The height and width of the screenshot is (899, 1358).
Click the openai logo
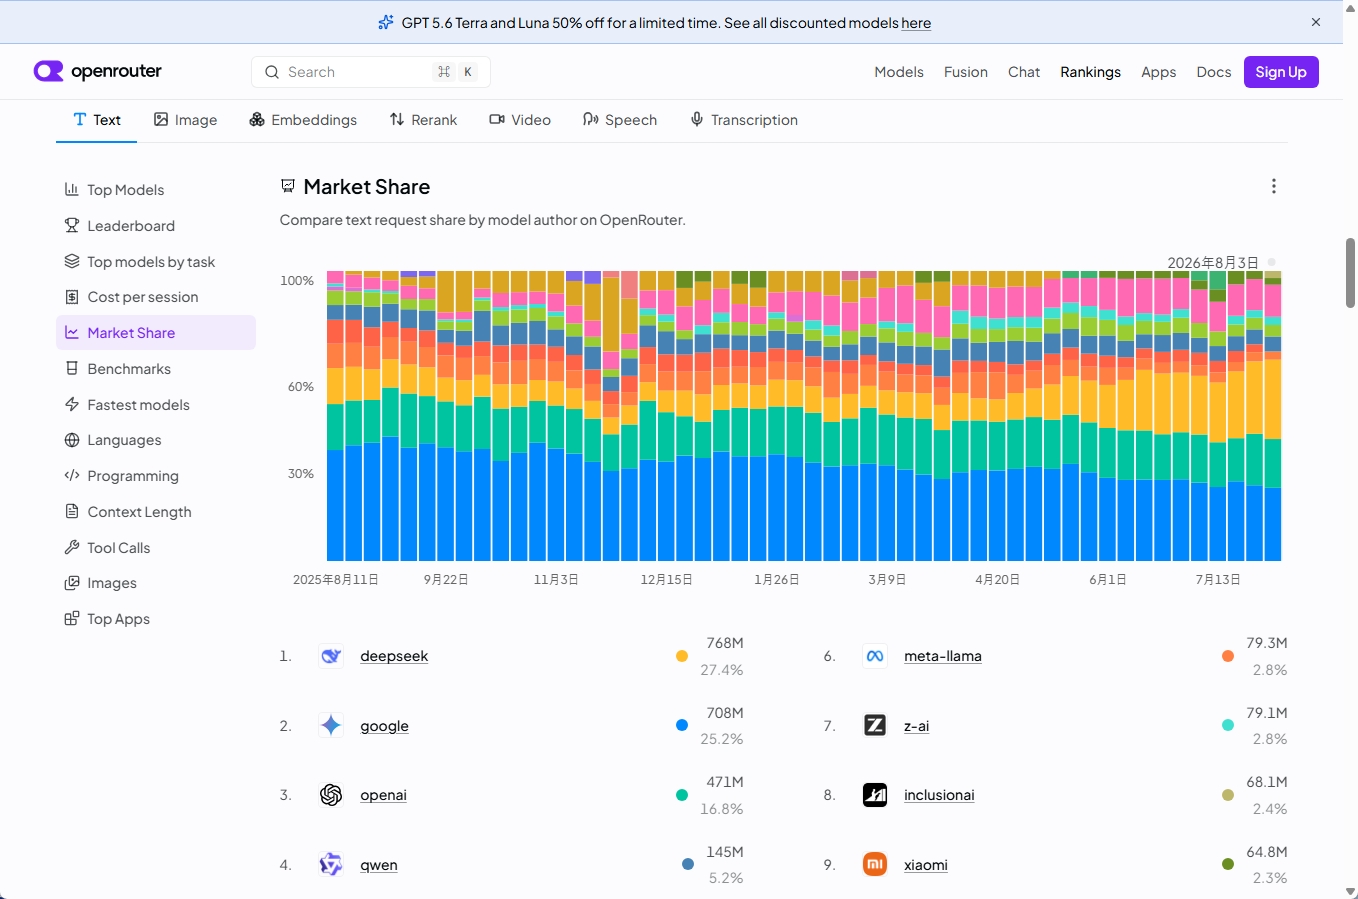point(331,795)
